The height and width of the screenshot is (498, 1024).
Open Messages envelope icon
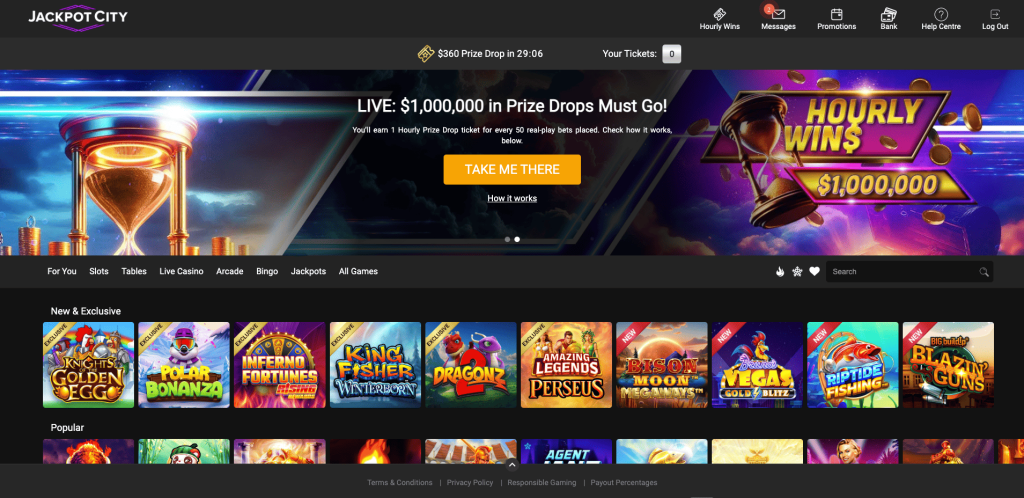coord(778,14)
